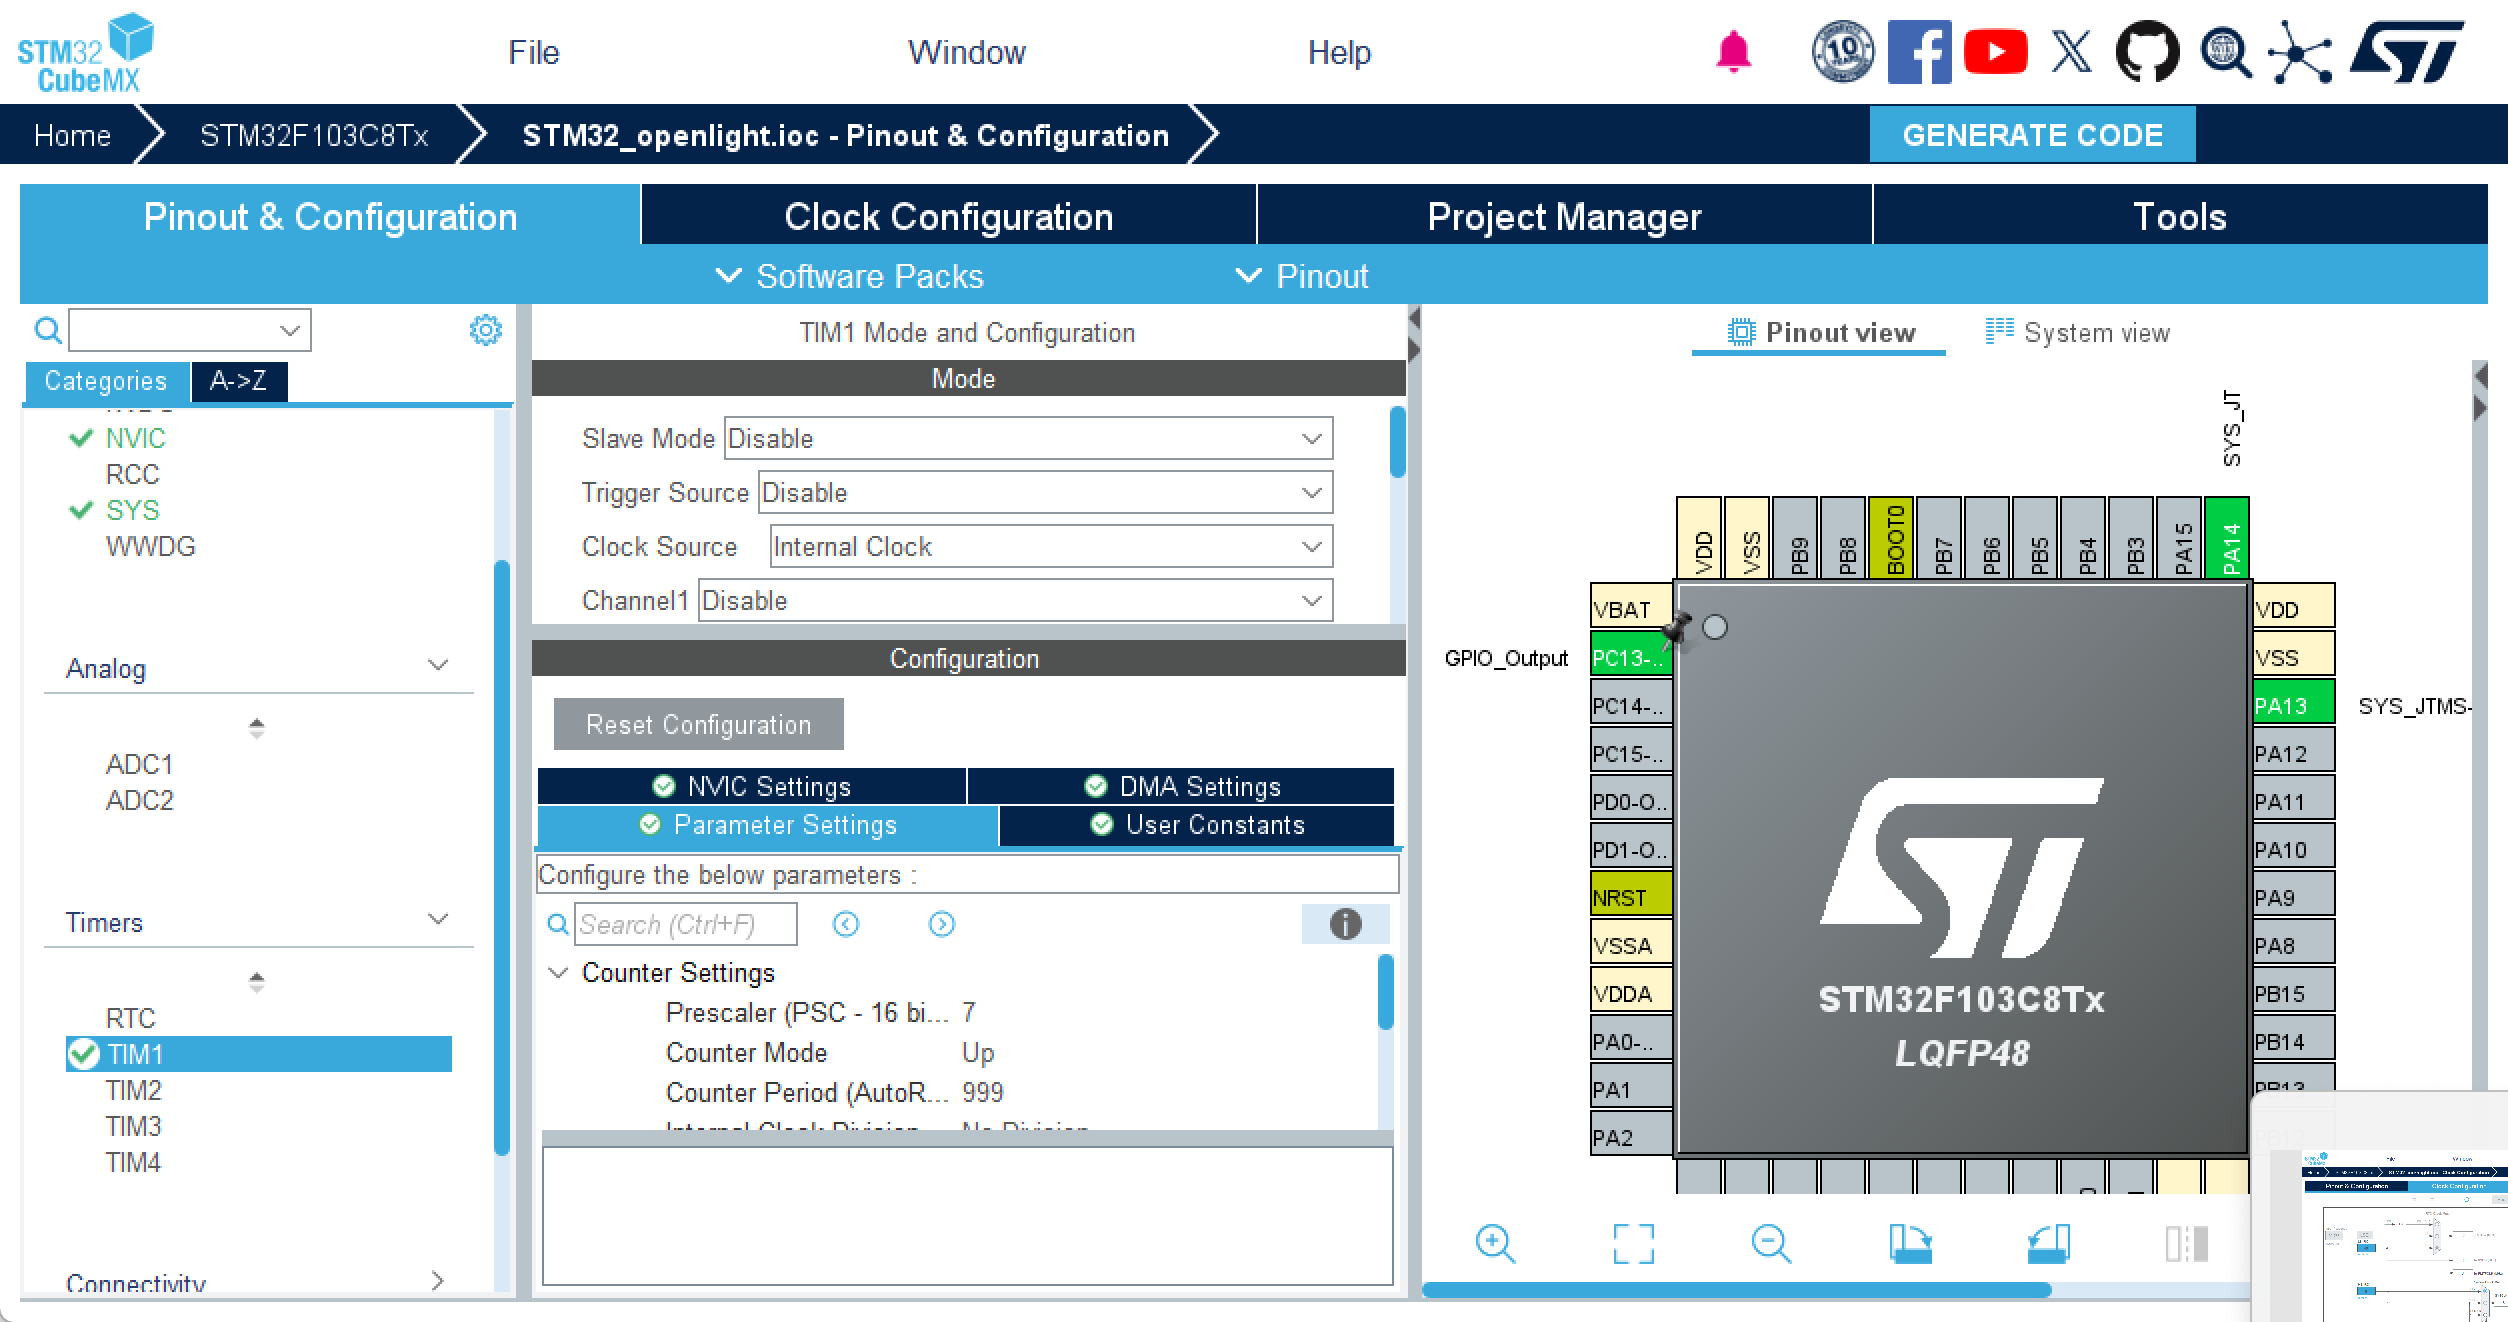Rotate the chip clockwise icon

(1910, 1244)
